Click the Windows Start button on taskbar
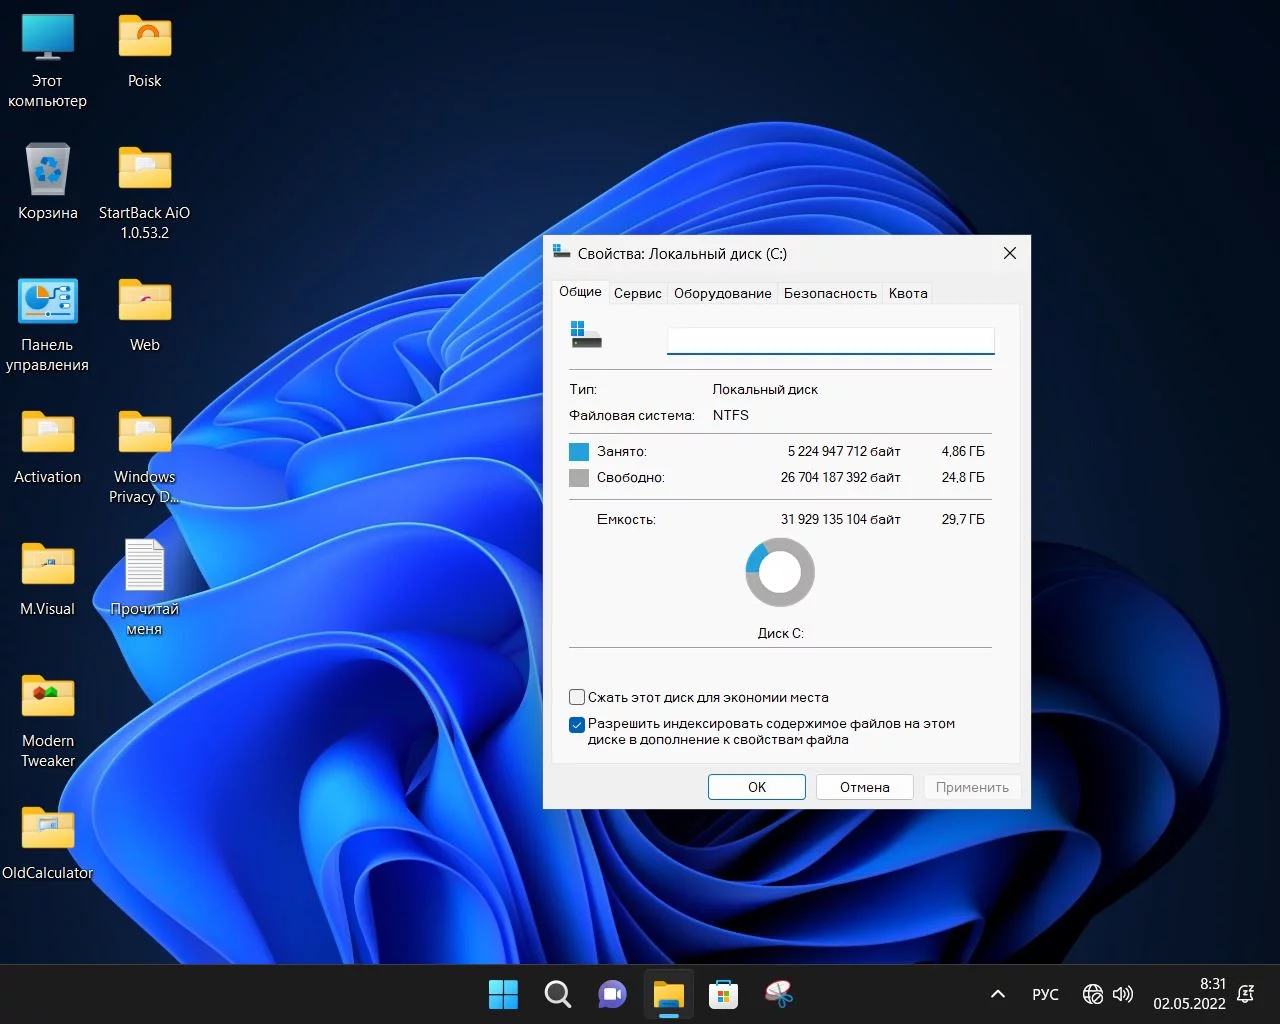Viewport: 1280px width, 1024px height. pyautogui.click(x=503, y=994)
